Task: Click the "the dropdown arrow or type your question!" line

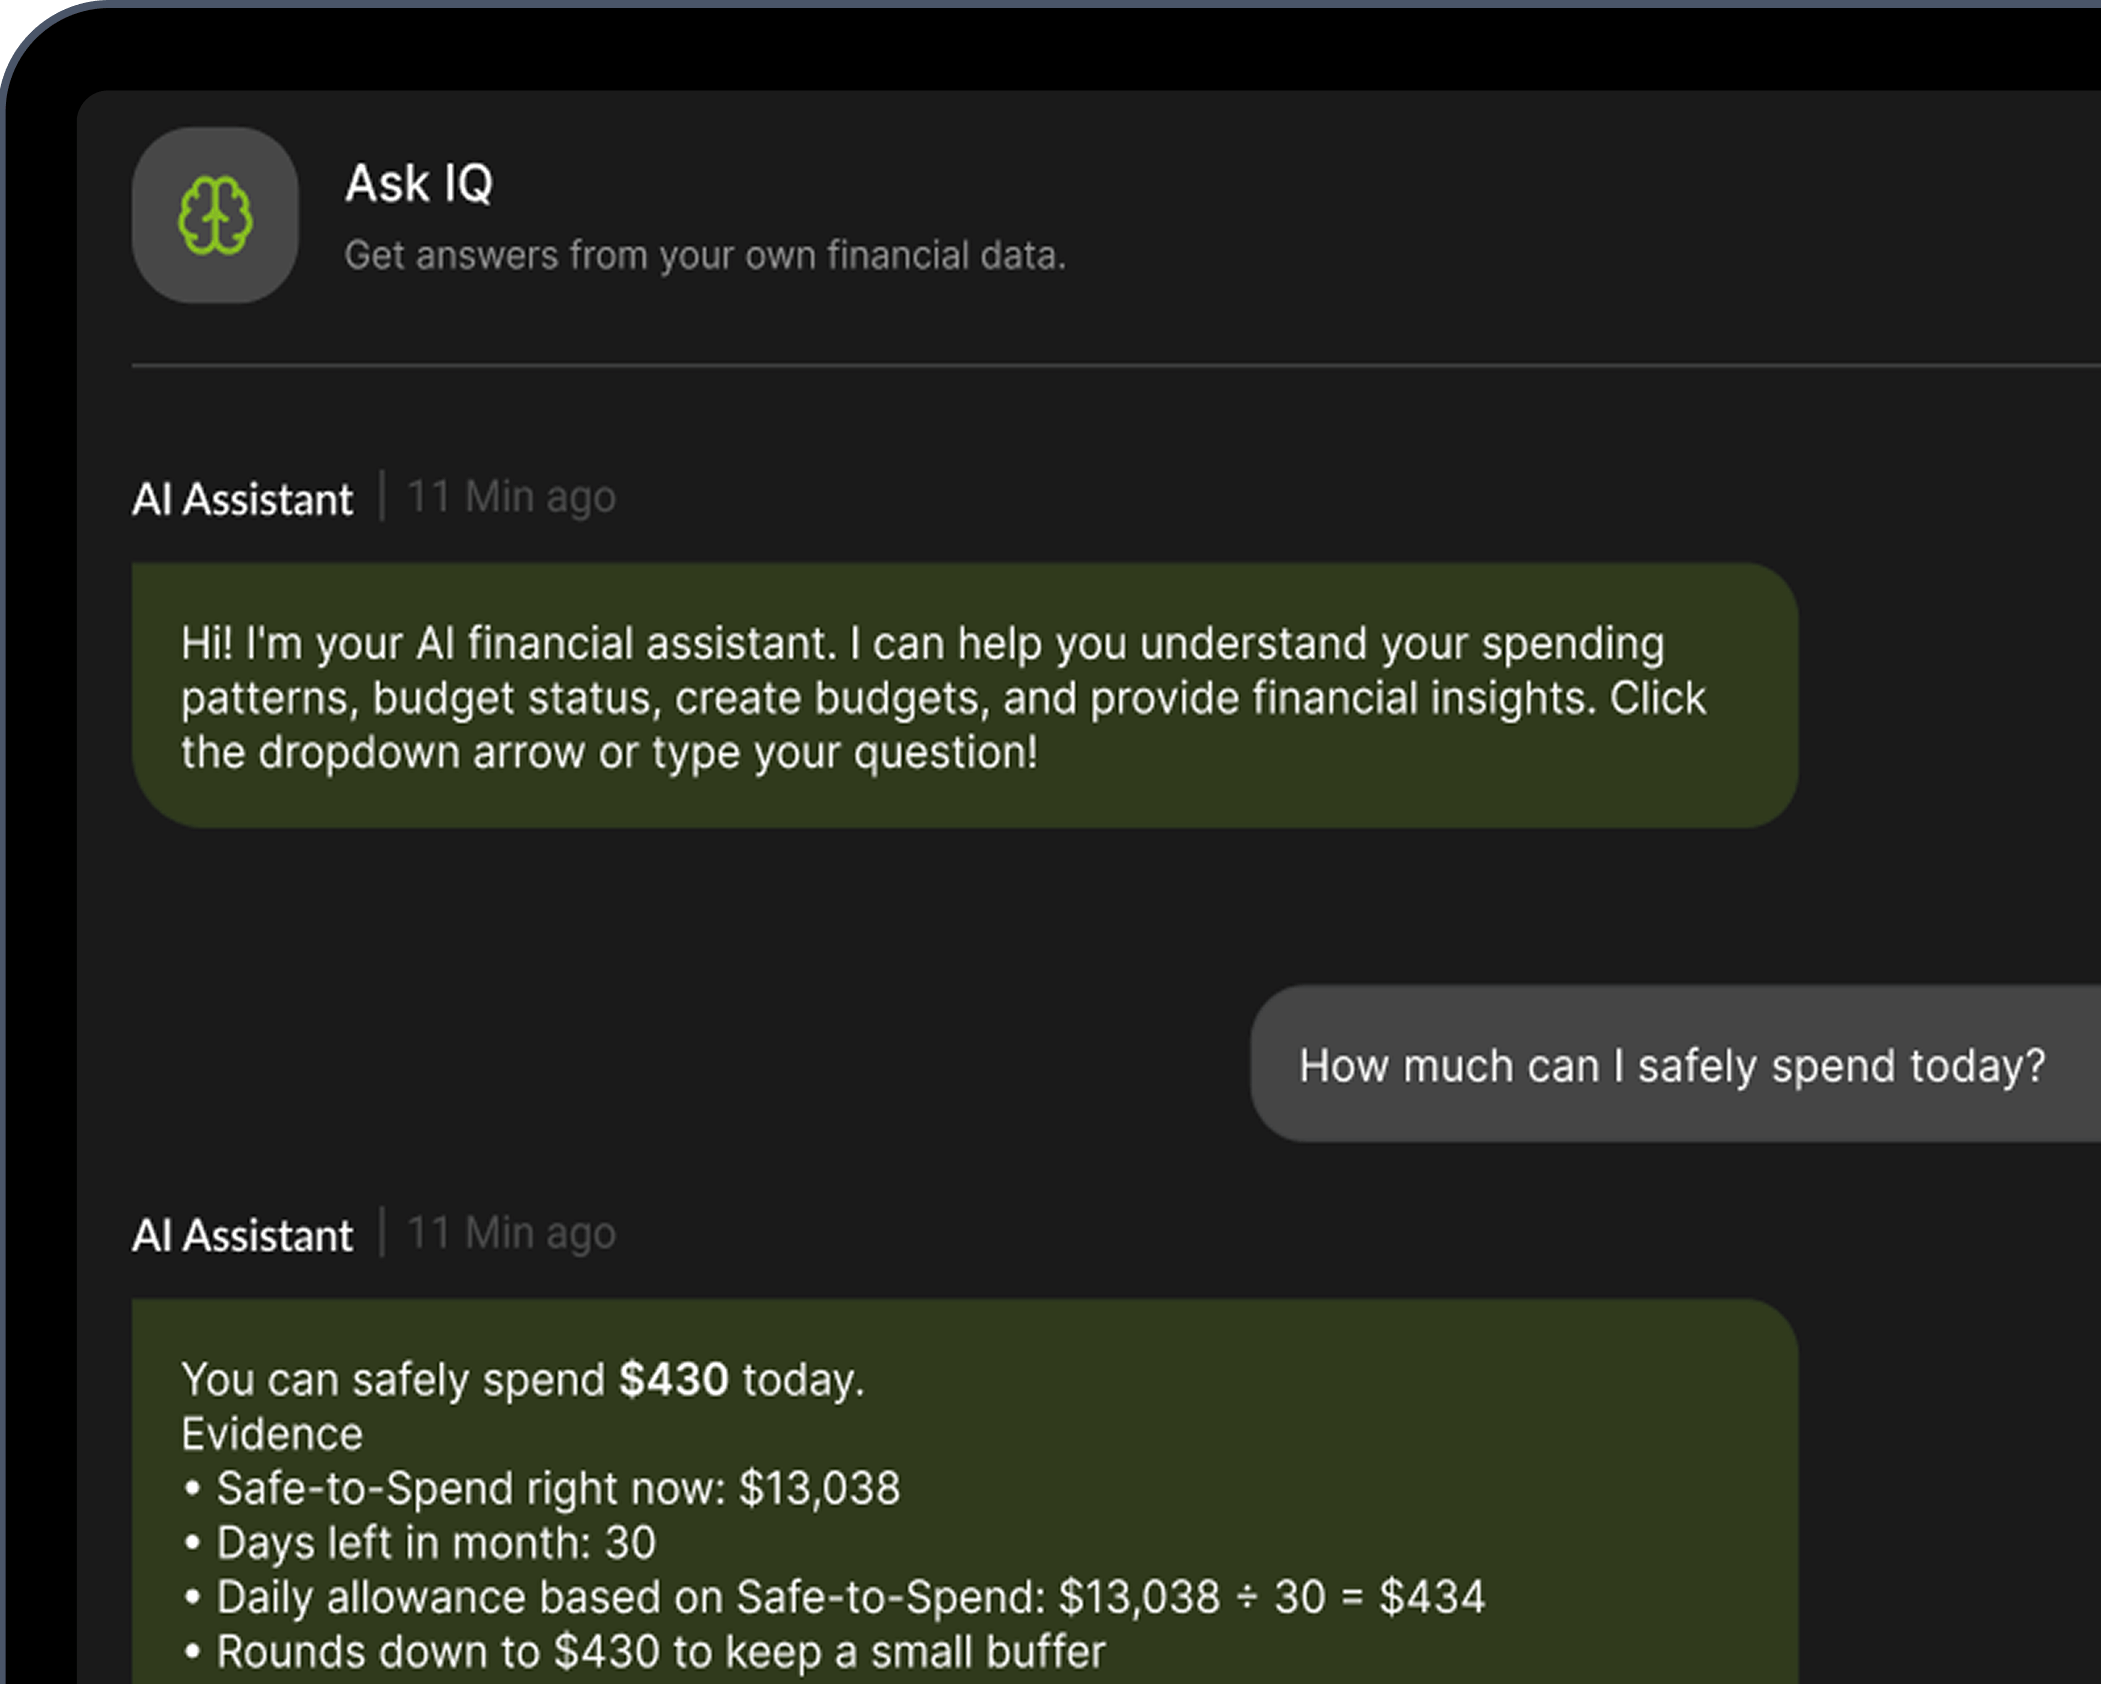Action: pos(609,752)
